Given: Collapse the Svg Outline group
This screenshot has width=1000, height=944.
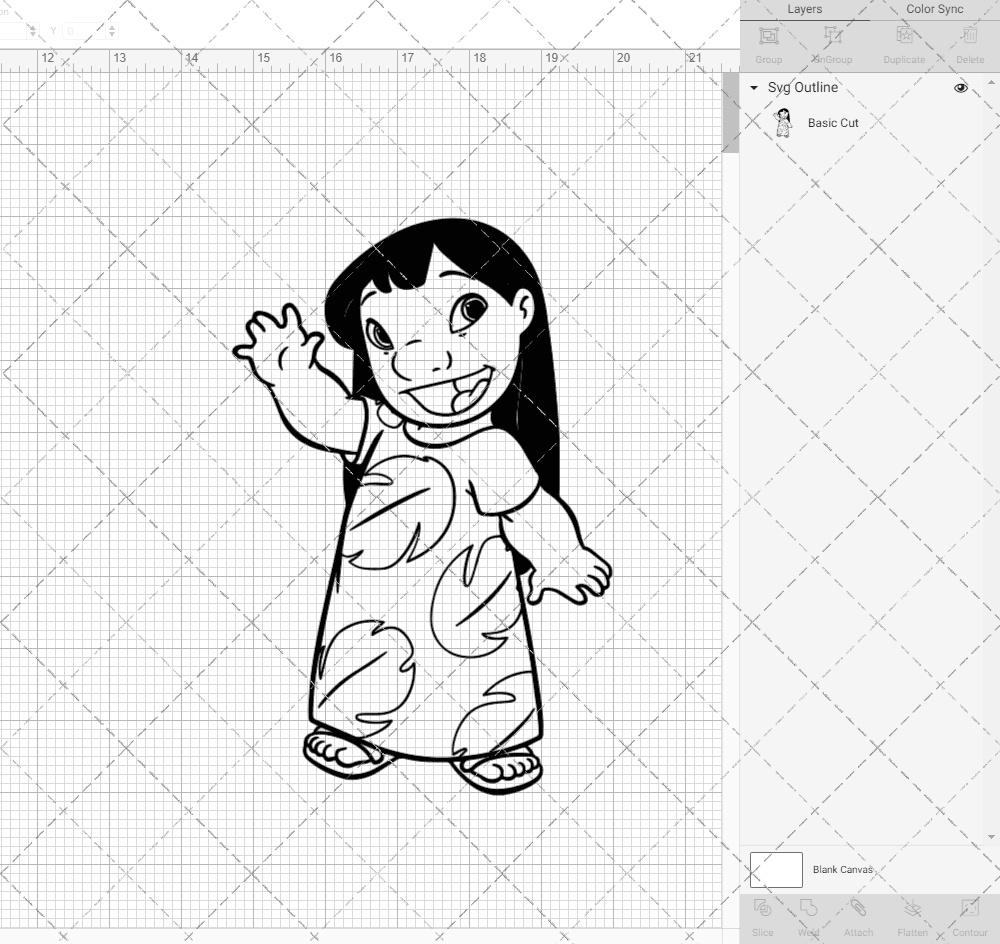Looking at the screenshot, I should tap(753, 88).
